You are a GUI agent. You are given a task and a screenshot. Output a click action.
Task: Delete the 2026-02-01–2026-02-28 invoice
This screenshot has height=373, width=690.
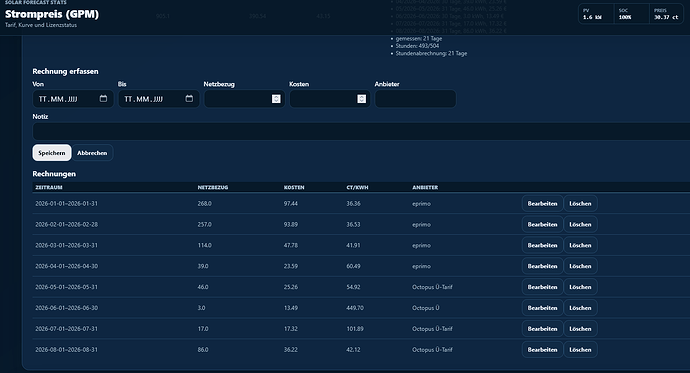click(x=580, y=224)
